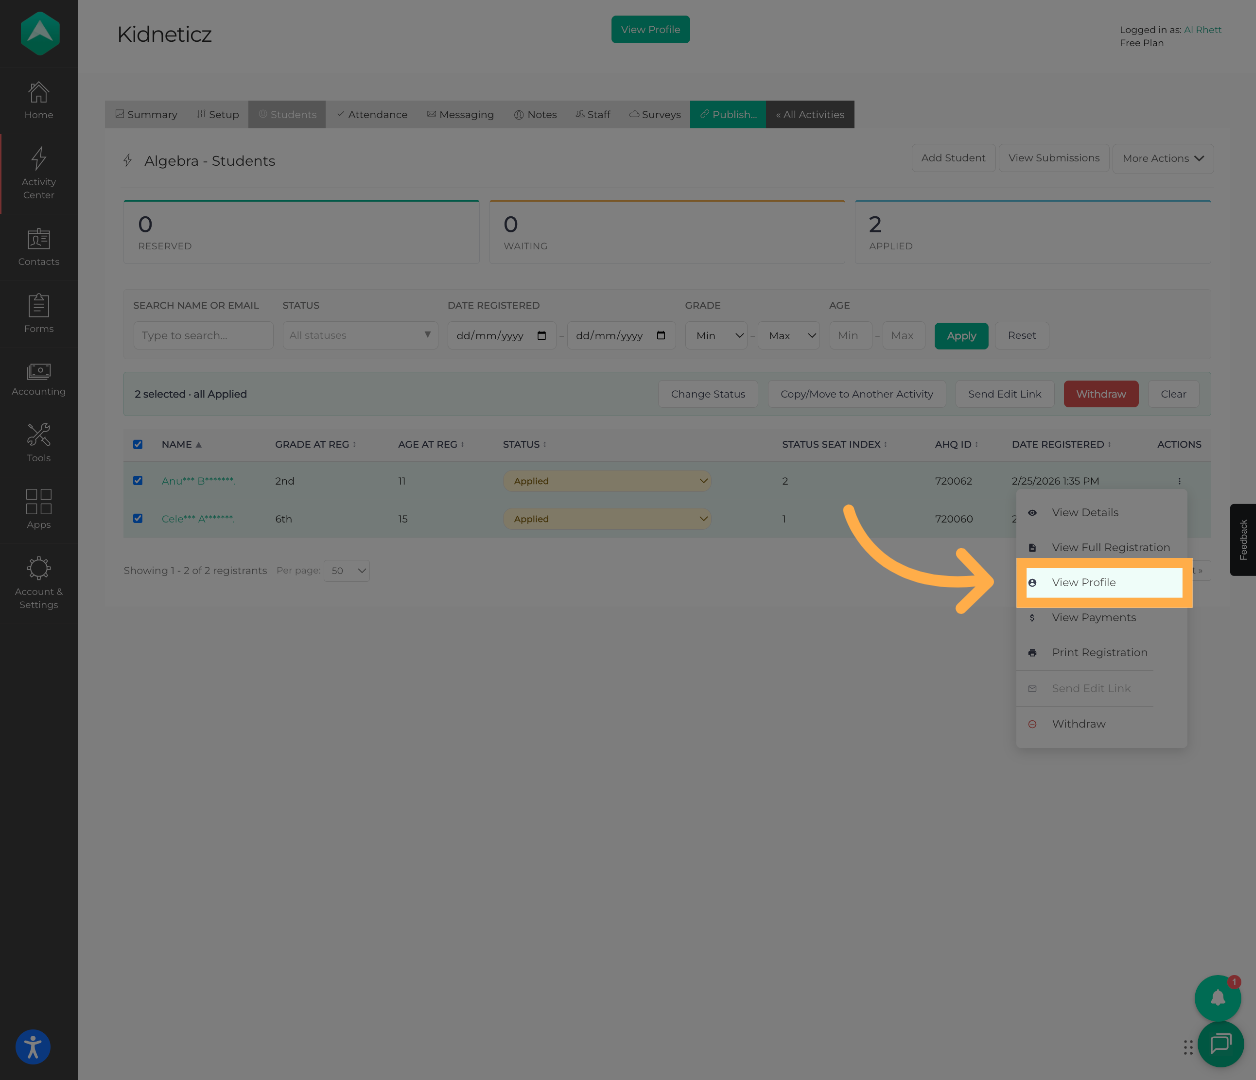This screenshot has width=1256, height=1080.
Task: Open the Grade Min dropdown
Action: tap(716, 335)
